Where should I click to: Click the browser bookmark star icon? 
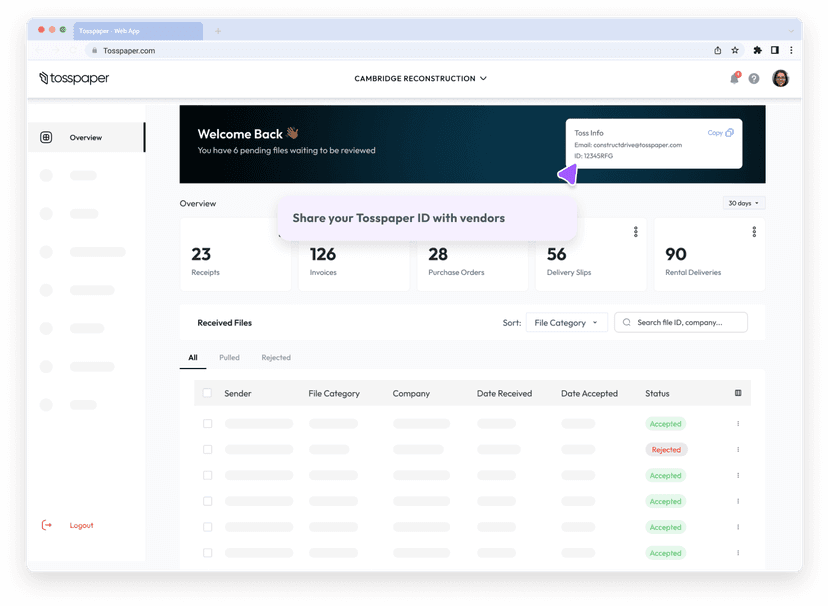coord(735,50)
